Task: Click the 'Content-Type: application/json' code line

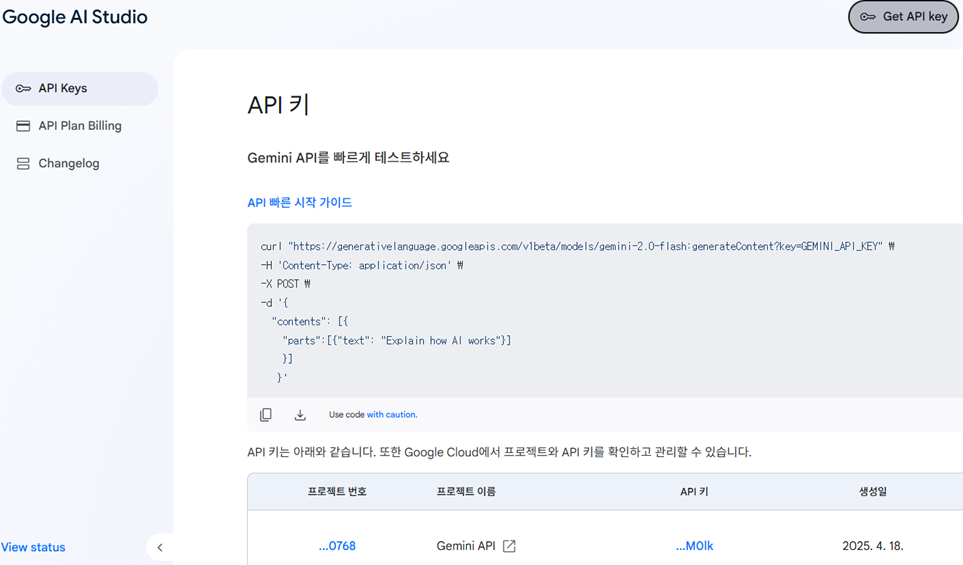Action: pyautogui.click(x=362, y=265)
